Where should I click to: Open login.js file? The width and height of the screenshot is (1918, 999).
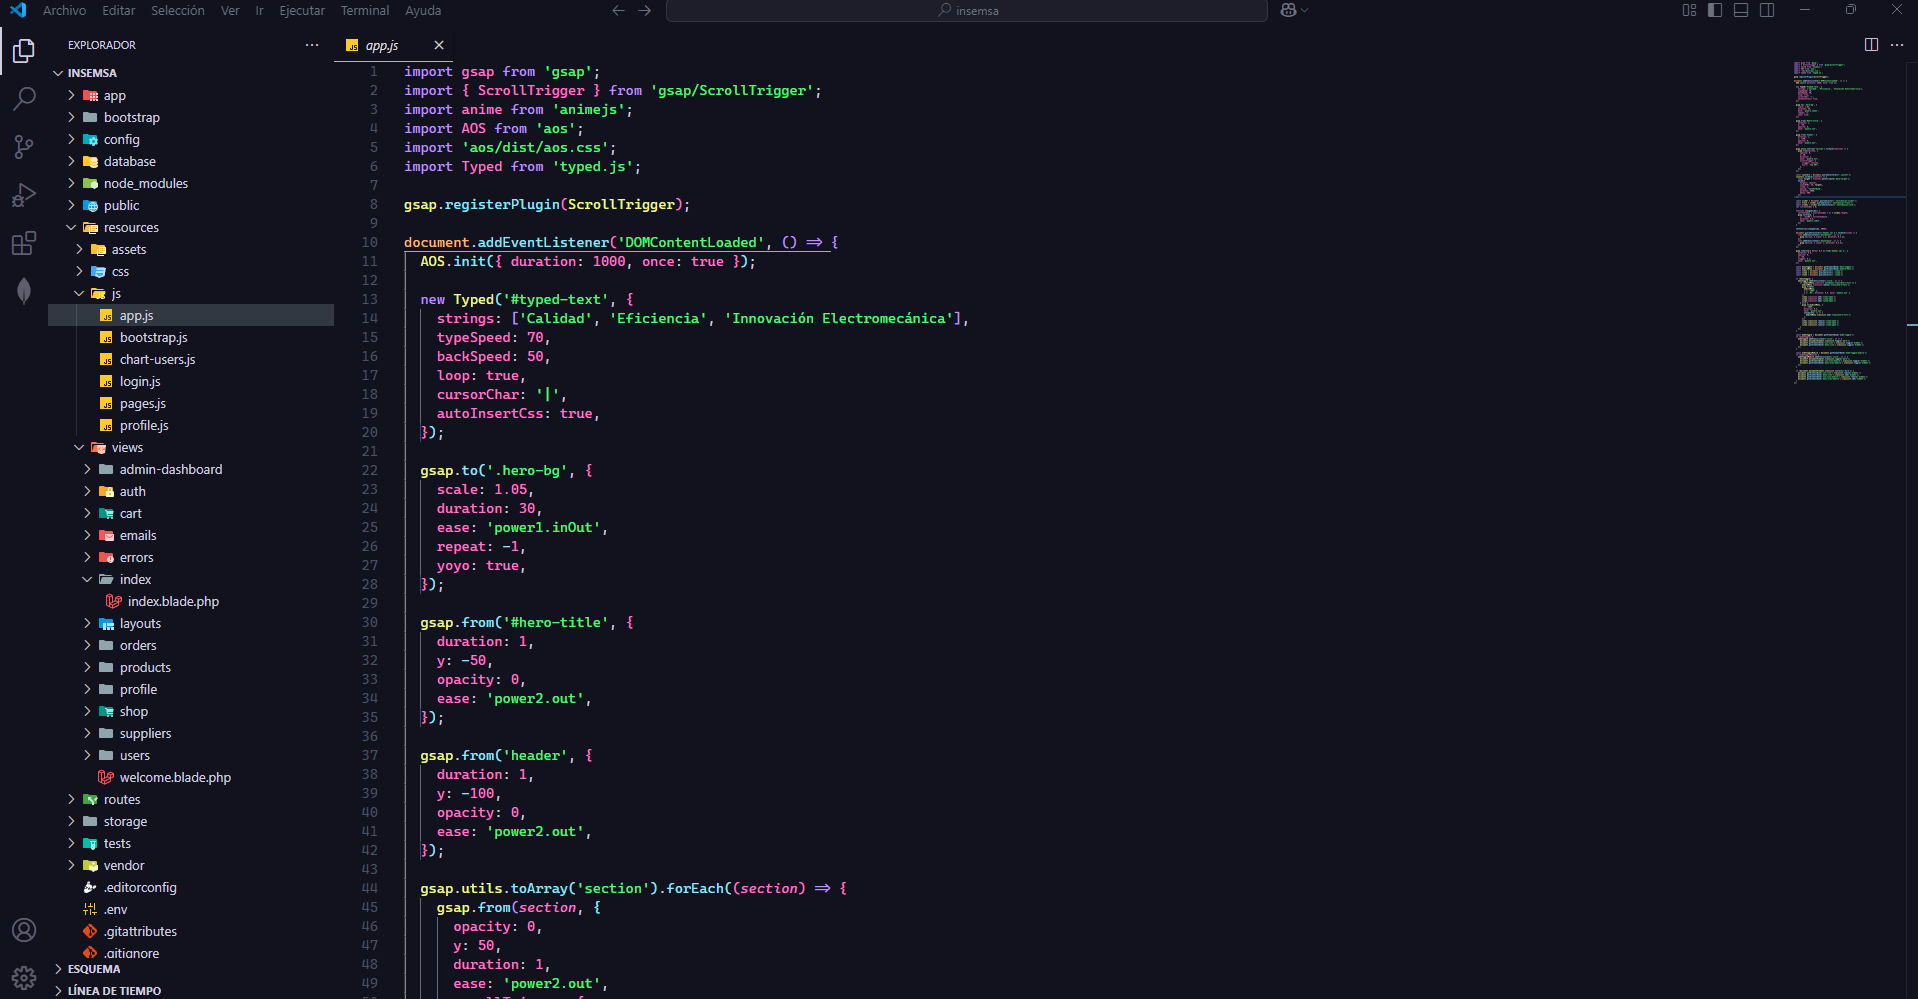(x=140, y=382)
